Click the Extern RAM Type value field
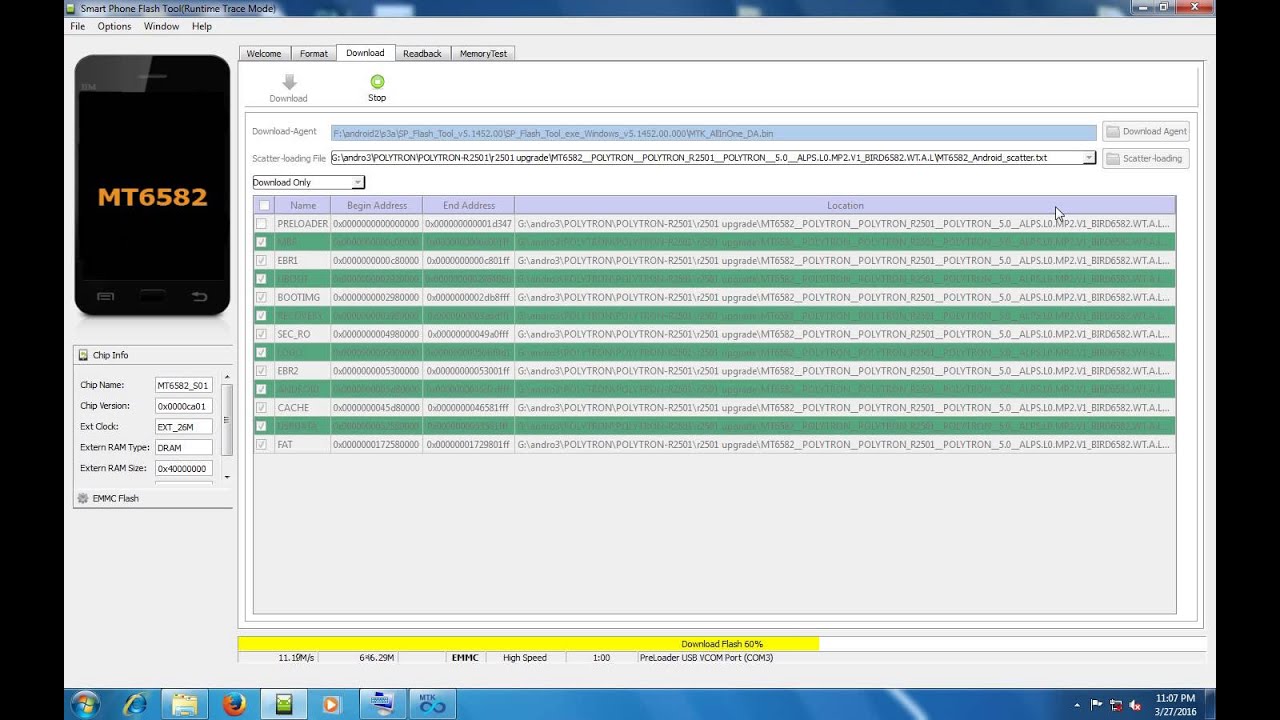Screen dimensions: 1280x720 coord(183,447)
